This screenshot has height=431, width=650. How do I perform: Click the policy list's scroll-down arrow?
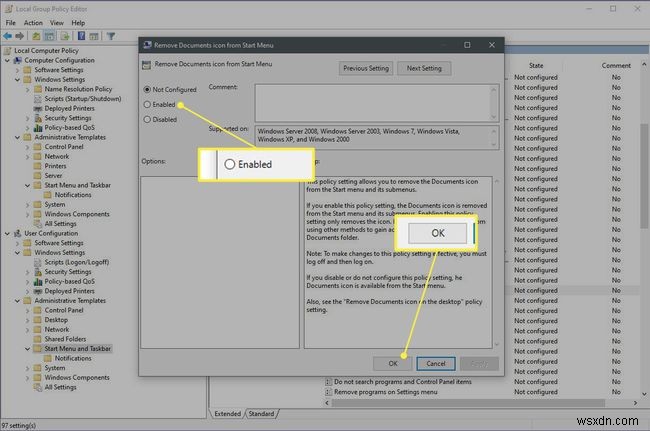pos(644,394)
